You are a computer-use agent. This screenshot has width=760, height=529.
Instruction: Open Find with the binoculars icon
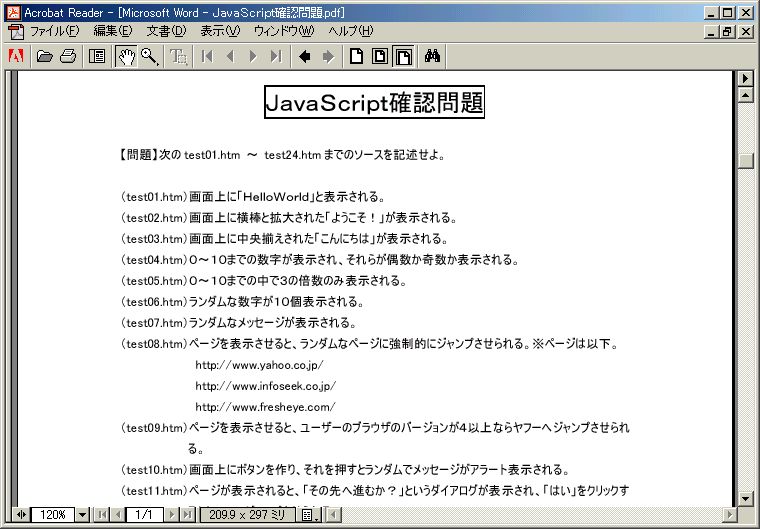point(432,56)
